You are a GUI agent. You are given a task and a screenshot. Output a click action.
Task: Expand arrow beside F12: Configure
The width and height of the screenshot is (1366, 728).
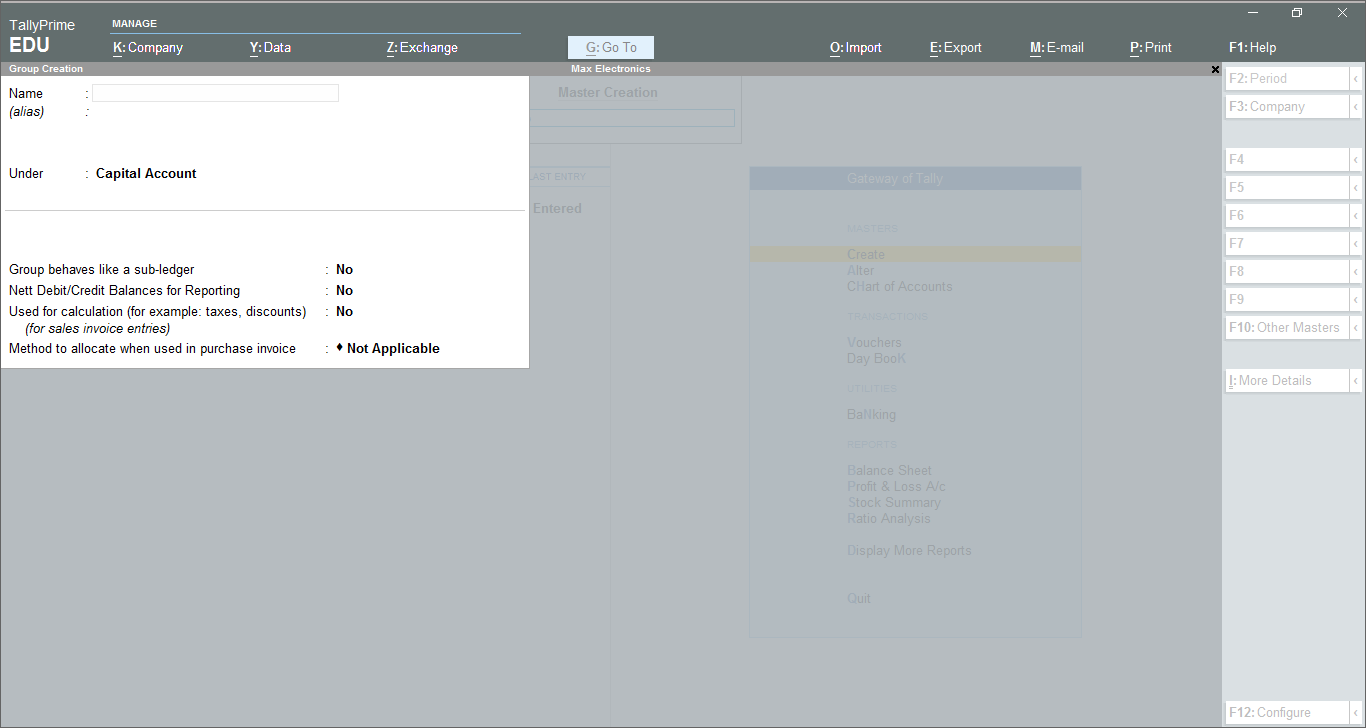(x=1356, y=712)
